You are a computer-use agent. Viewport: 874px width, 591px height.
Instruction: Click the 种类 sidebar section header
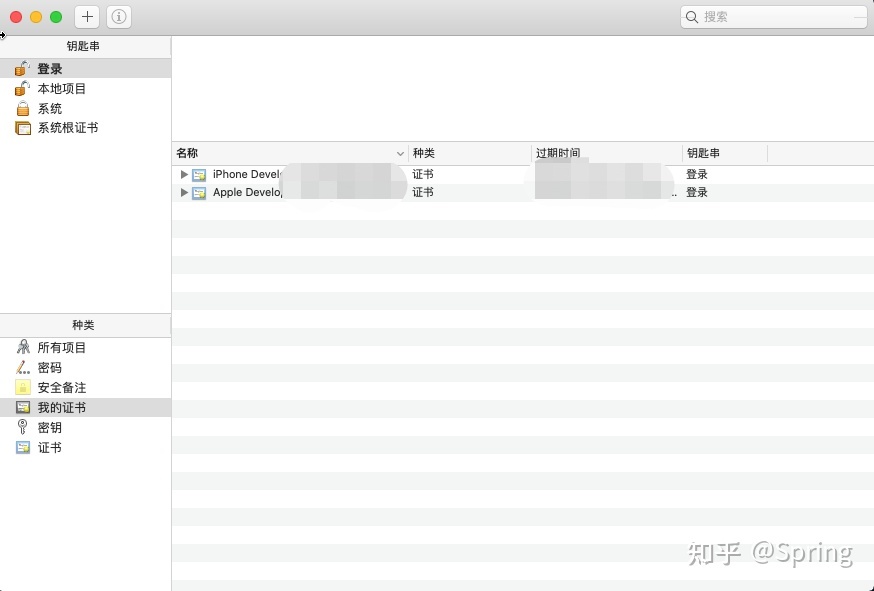coord(84,325)
